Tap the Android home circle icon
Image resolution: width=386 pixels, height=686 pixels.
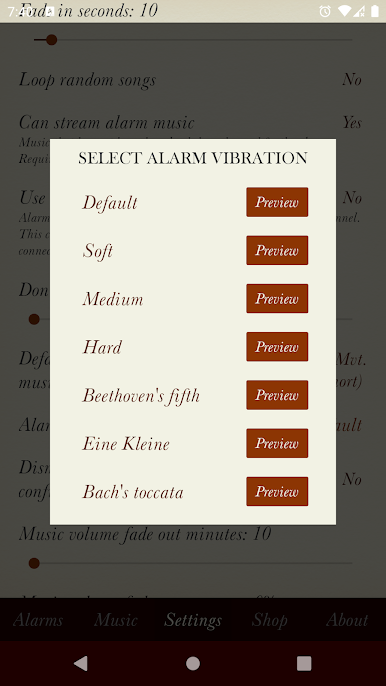tap(193, 663)
